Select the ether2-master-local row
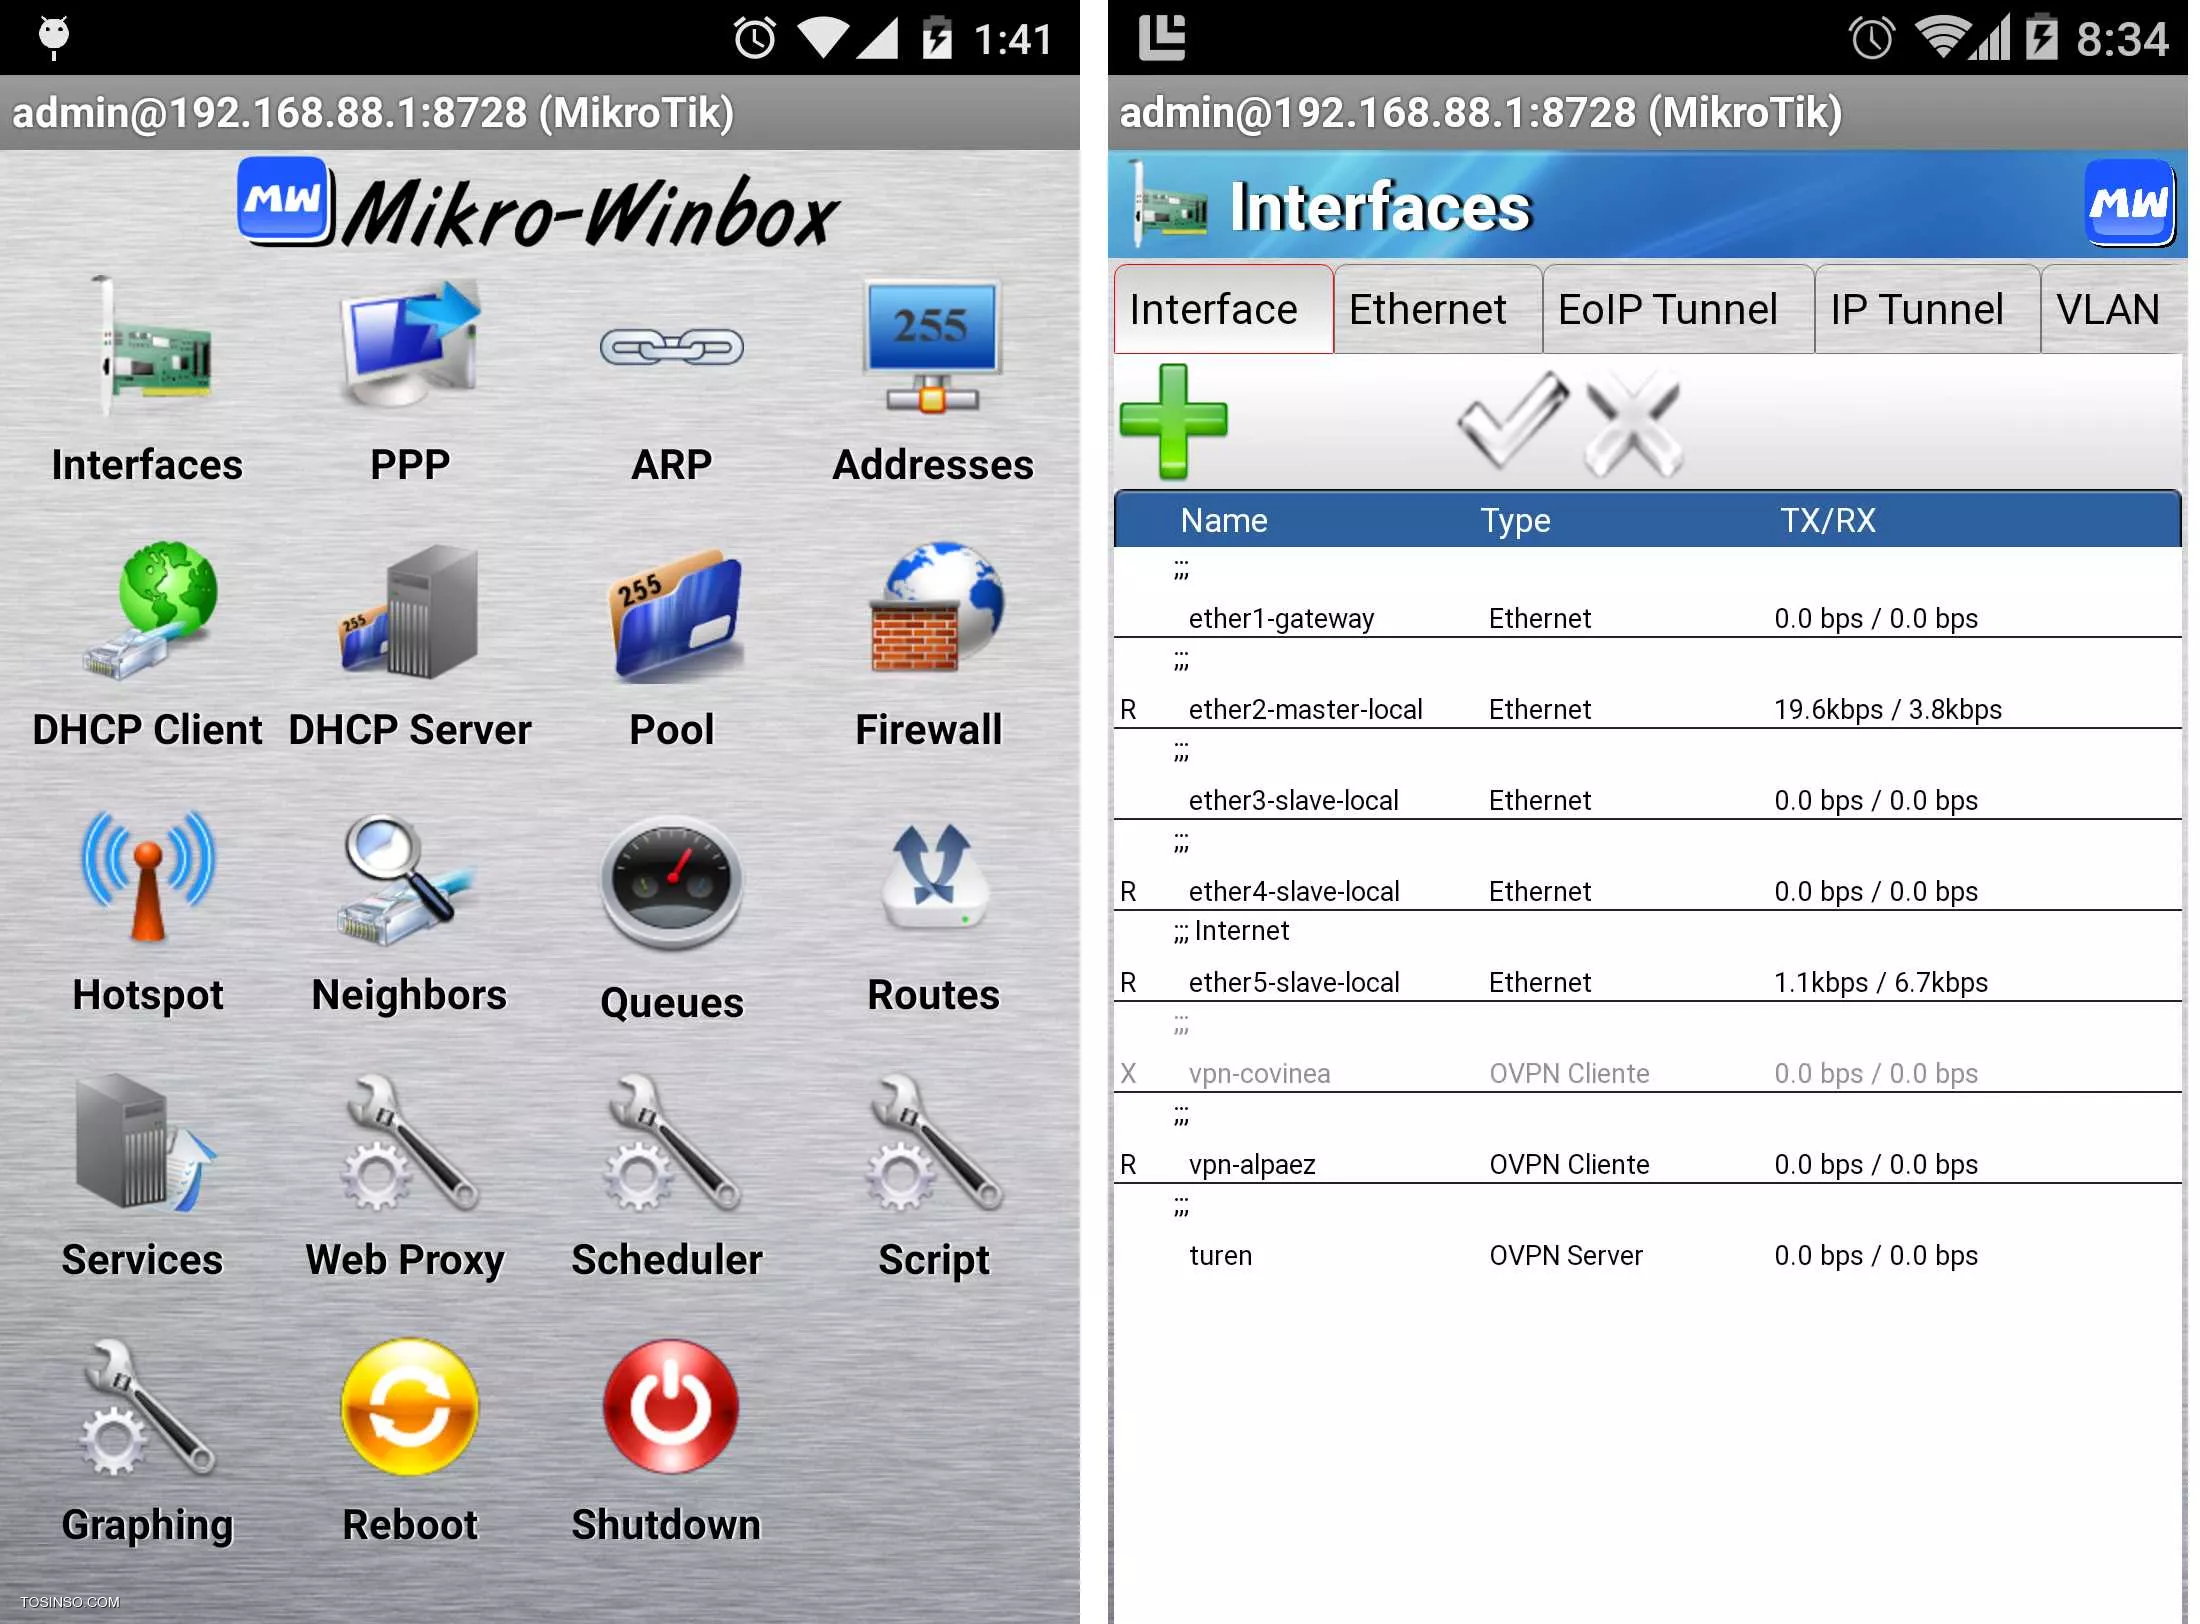This screenshot has width=2200, height=1624. [1647, 684]
